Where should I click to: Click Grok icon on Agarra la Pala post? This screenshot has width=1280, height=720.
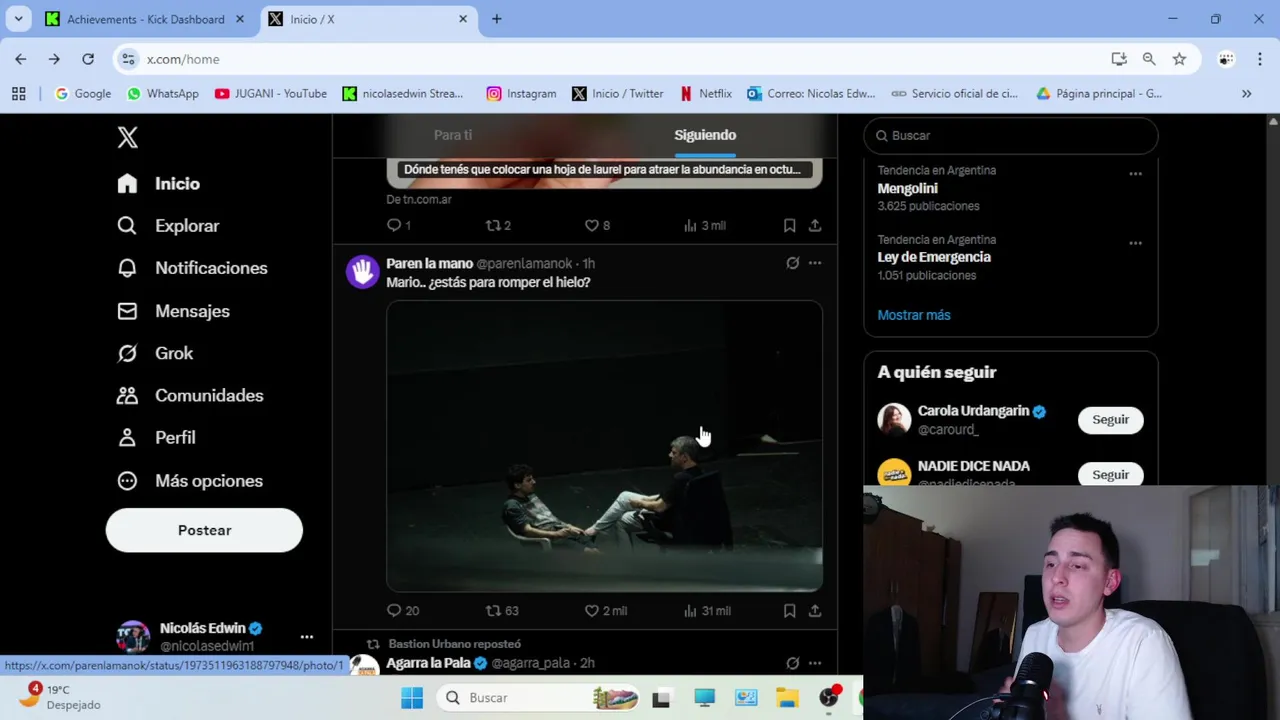point(792,663)
